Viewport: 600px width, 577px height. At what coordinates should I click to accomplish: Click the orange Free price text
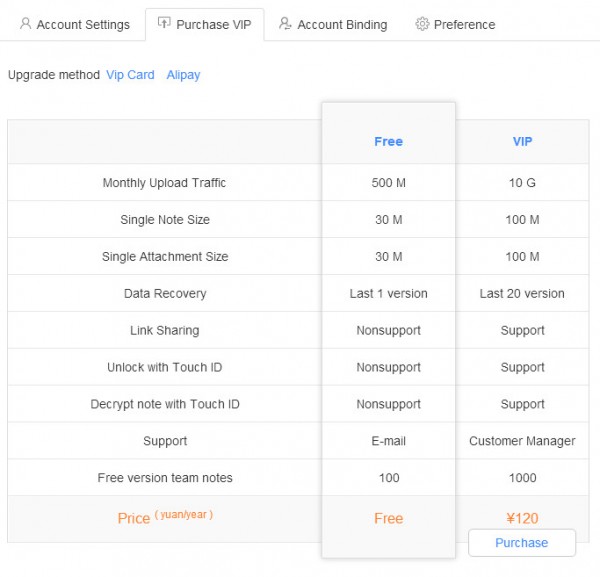[x=388, y=518]
